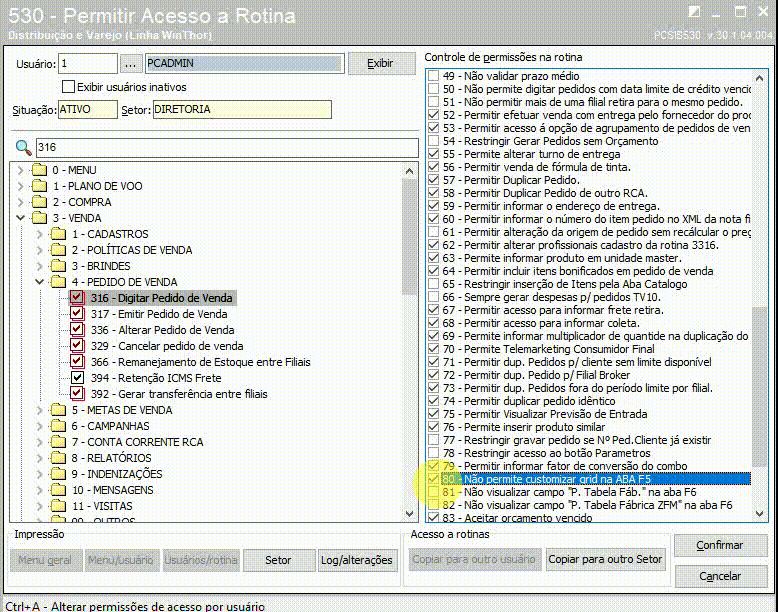The width and height of the screenshot is (778, 612).
Task: Uncheck permission 57 Permitir Duplicar Pedido
Action: 434,180
